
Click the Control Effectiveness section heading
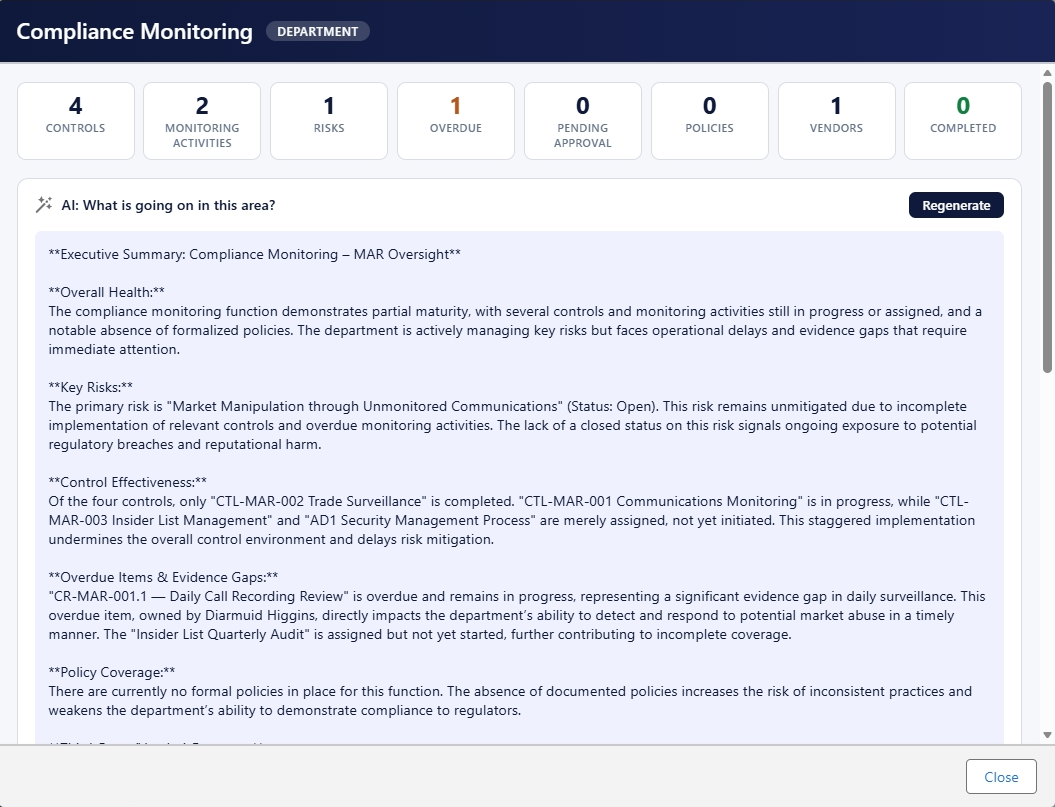click(128, 482)
